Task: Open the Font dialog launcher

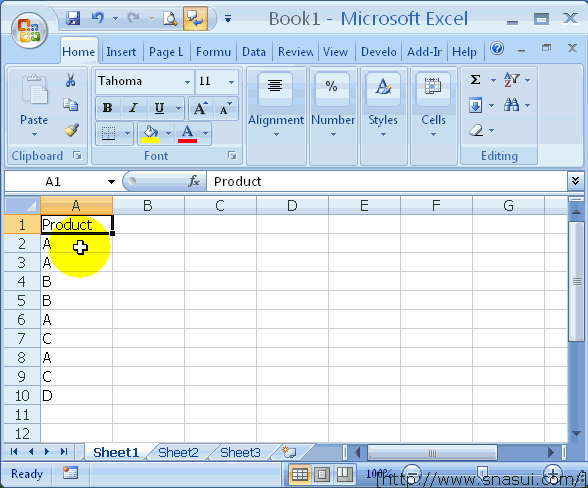Action: 232,156
